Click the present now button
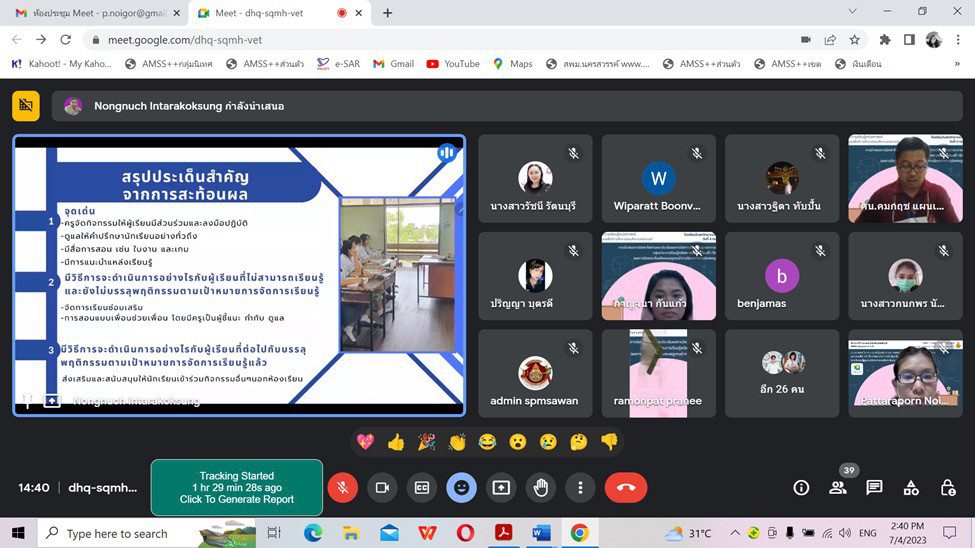Viewport: 975px width, 548px height. [x=501, y=488]
